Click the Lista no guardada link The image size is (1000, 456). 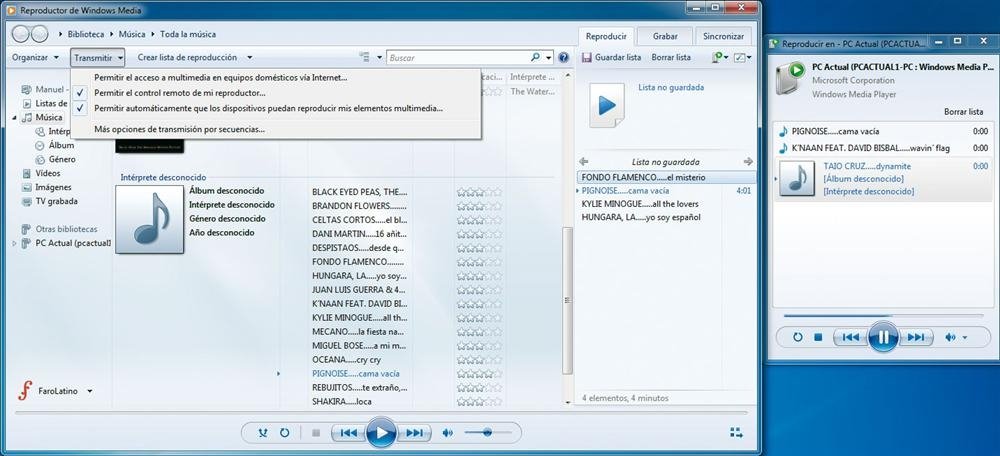click(671, 87)
